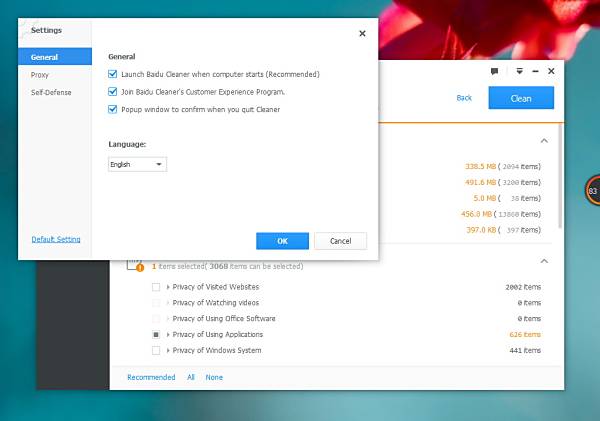
Task: Switch to the Proxy settings tab
Action: click(x=40, y=75)
